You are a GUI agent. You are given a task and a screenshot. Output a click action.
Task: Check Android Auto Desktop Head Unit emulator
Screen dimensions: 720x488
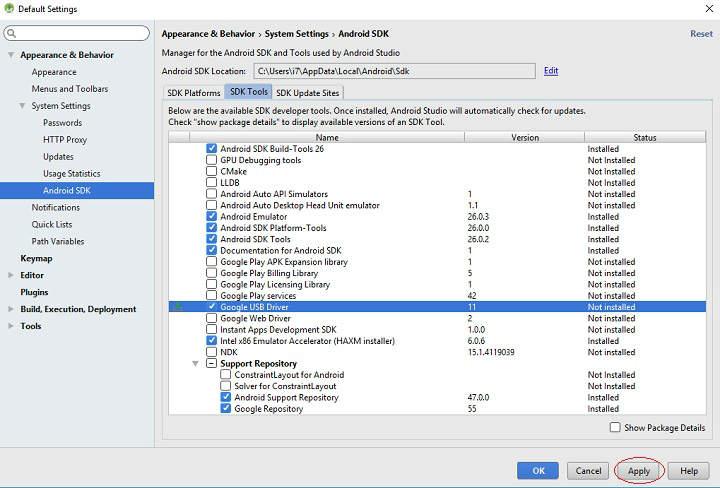pos(211,205)
